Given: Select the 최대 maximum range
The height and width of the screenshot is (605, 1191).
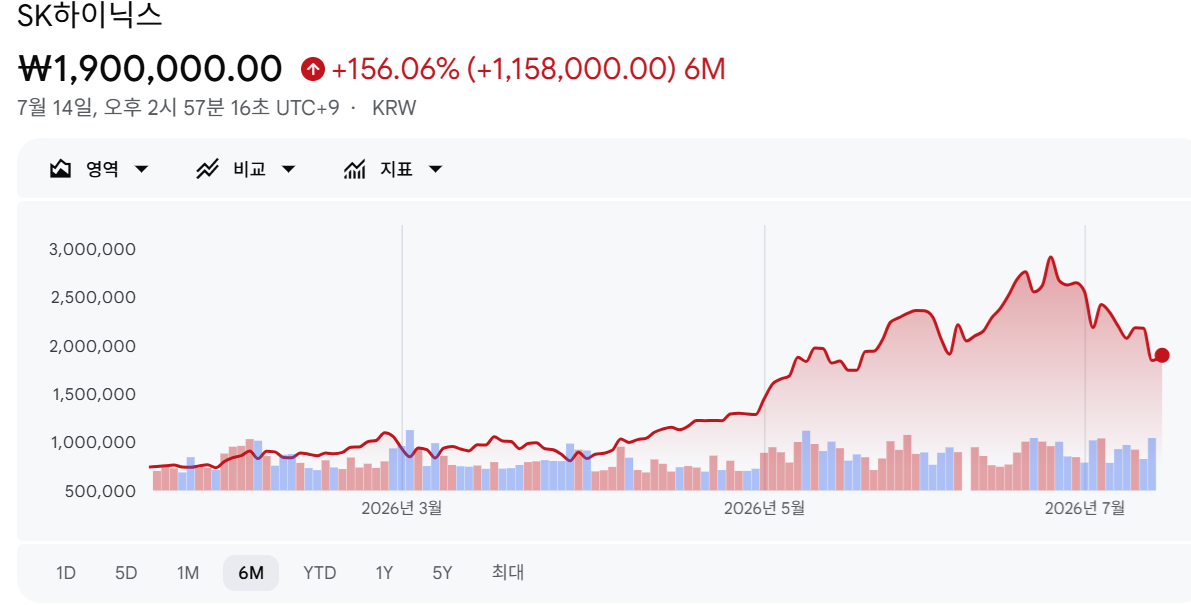Looking at the screenshot, I should [x=507, y=572].
